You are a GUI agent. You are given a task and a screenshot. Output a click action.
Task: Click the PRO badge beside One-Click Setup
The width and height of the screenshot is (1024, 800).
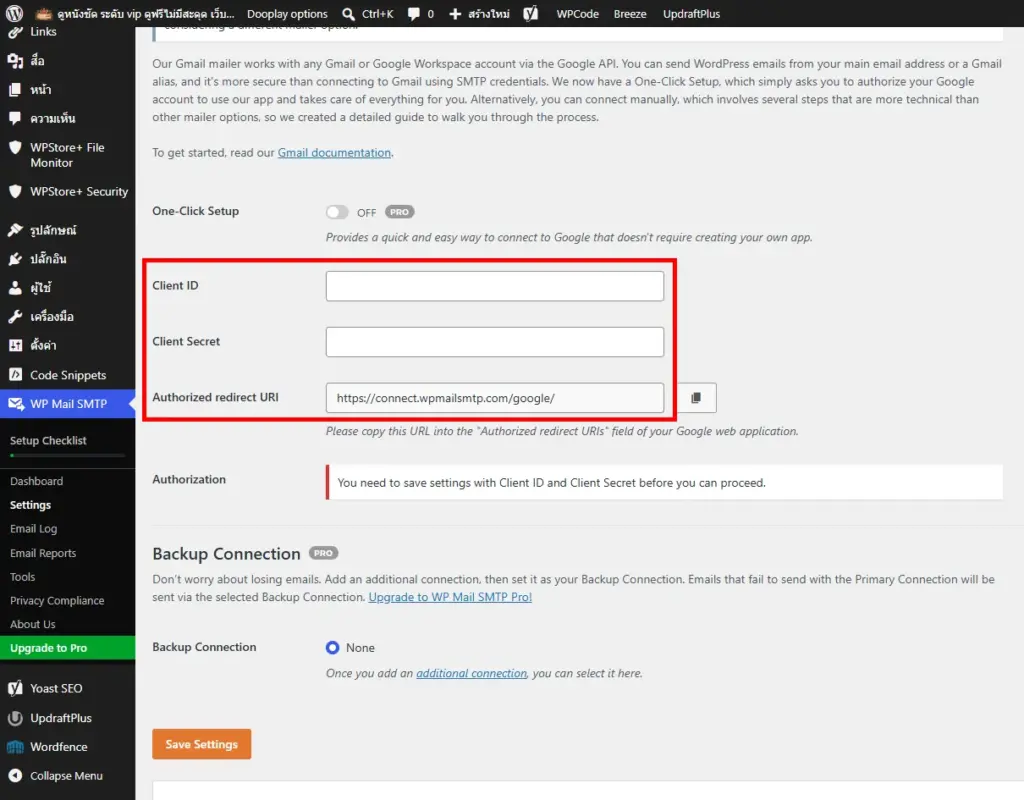pyautogui.click(x=399, y=212)
